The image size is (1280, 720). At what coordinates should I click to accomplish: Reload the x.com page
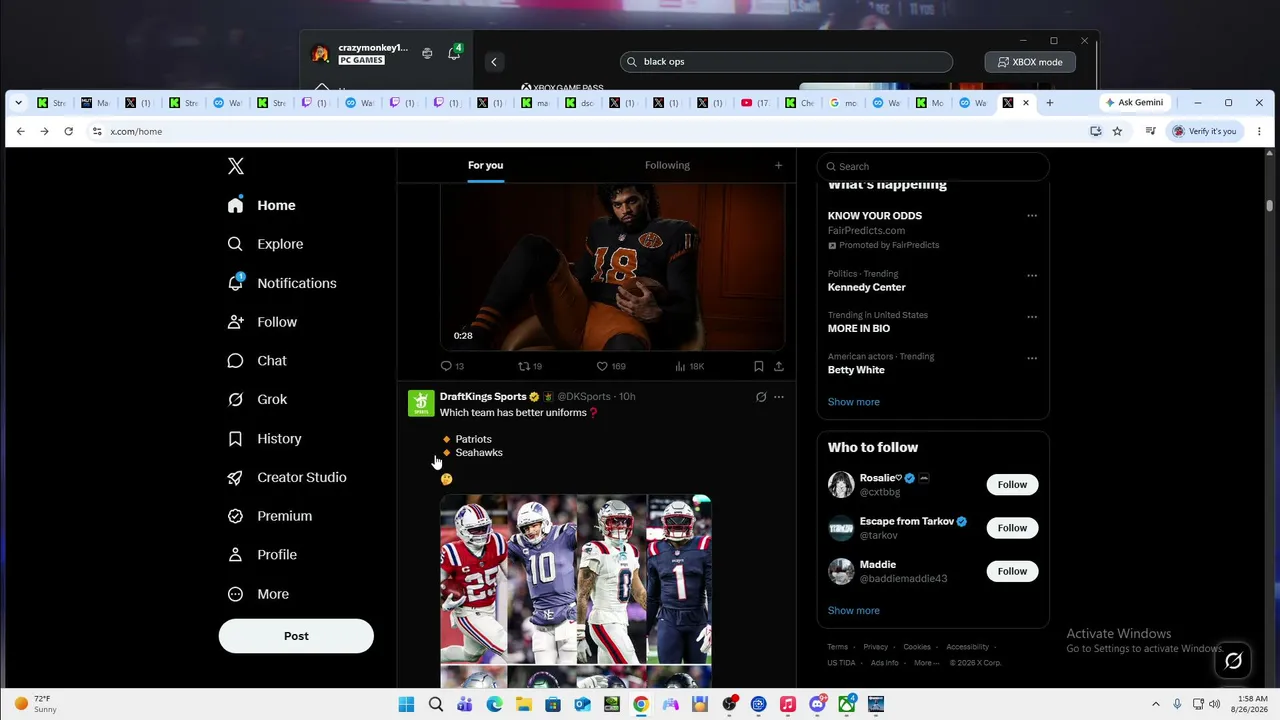(x=68, y=131)
